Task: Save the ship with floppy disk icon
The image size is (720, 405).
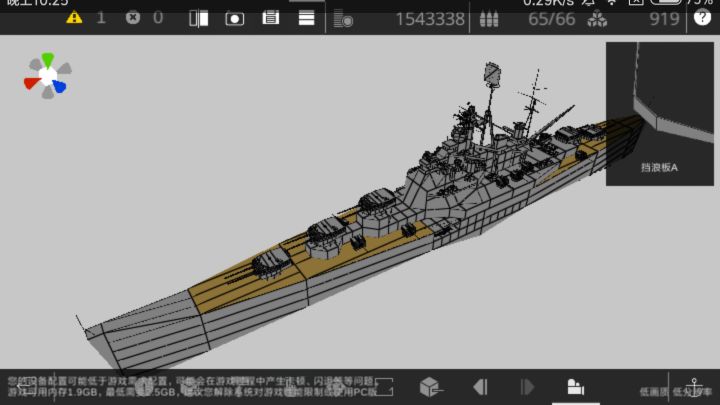Action: [x=270, y=18]
